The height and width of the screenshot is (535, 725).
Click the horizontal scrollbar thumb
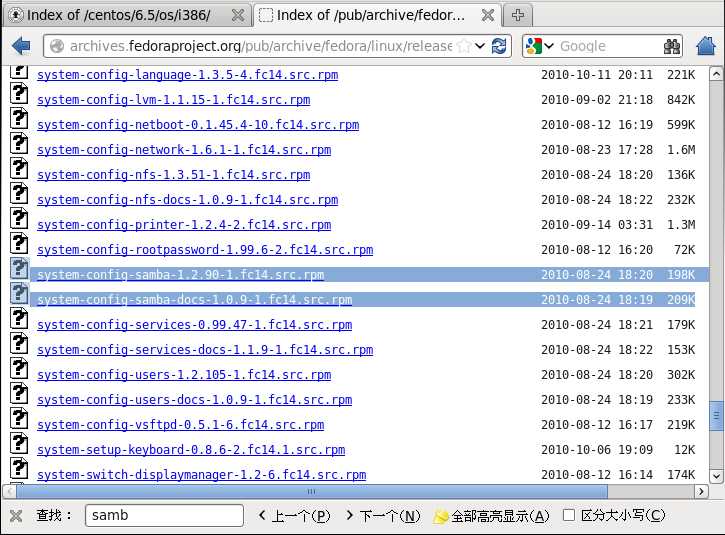pyautogui.click(x=312, y=491)
